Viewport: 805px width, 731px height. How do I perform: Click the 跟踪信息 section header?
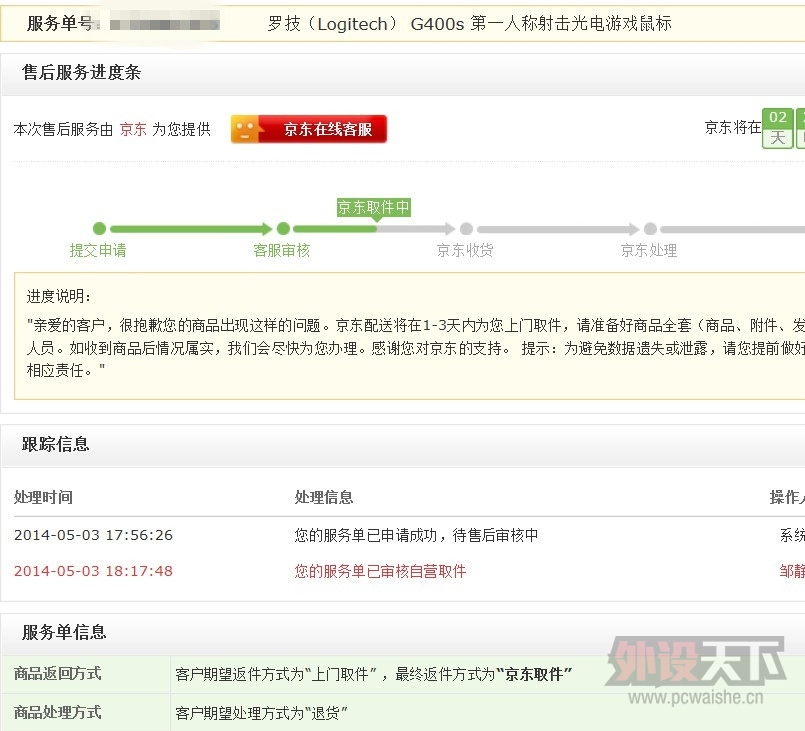(55, 444)
